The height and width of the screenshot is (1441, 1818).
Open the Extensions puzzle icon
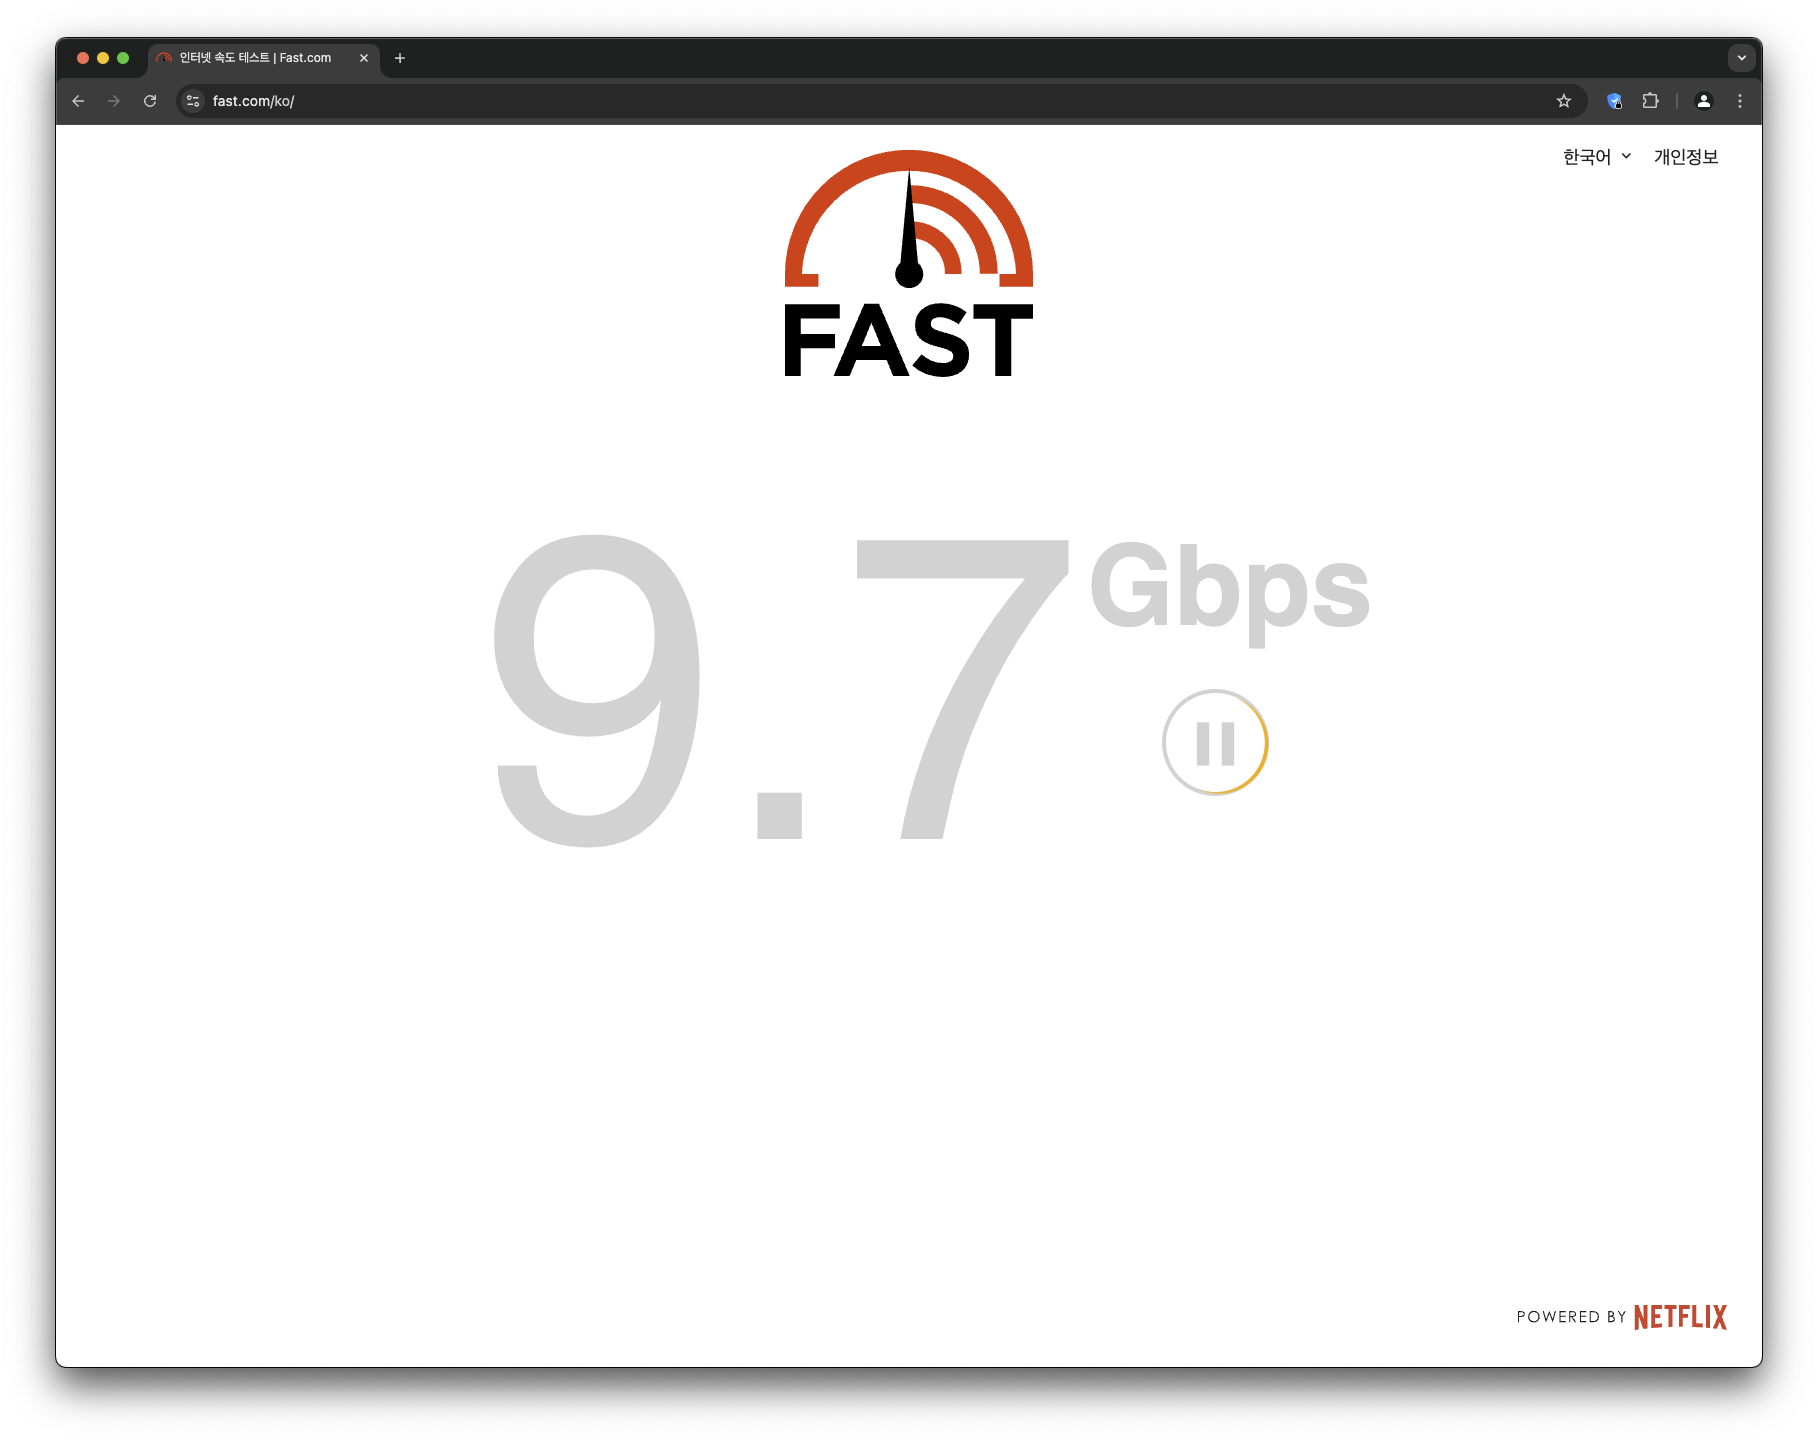[x=1650, y=101]
